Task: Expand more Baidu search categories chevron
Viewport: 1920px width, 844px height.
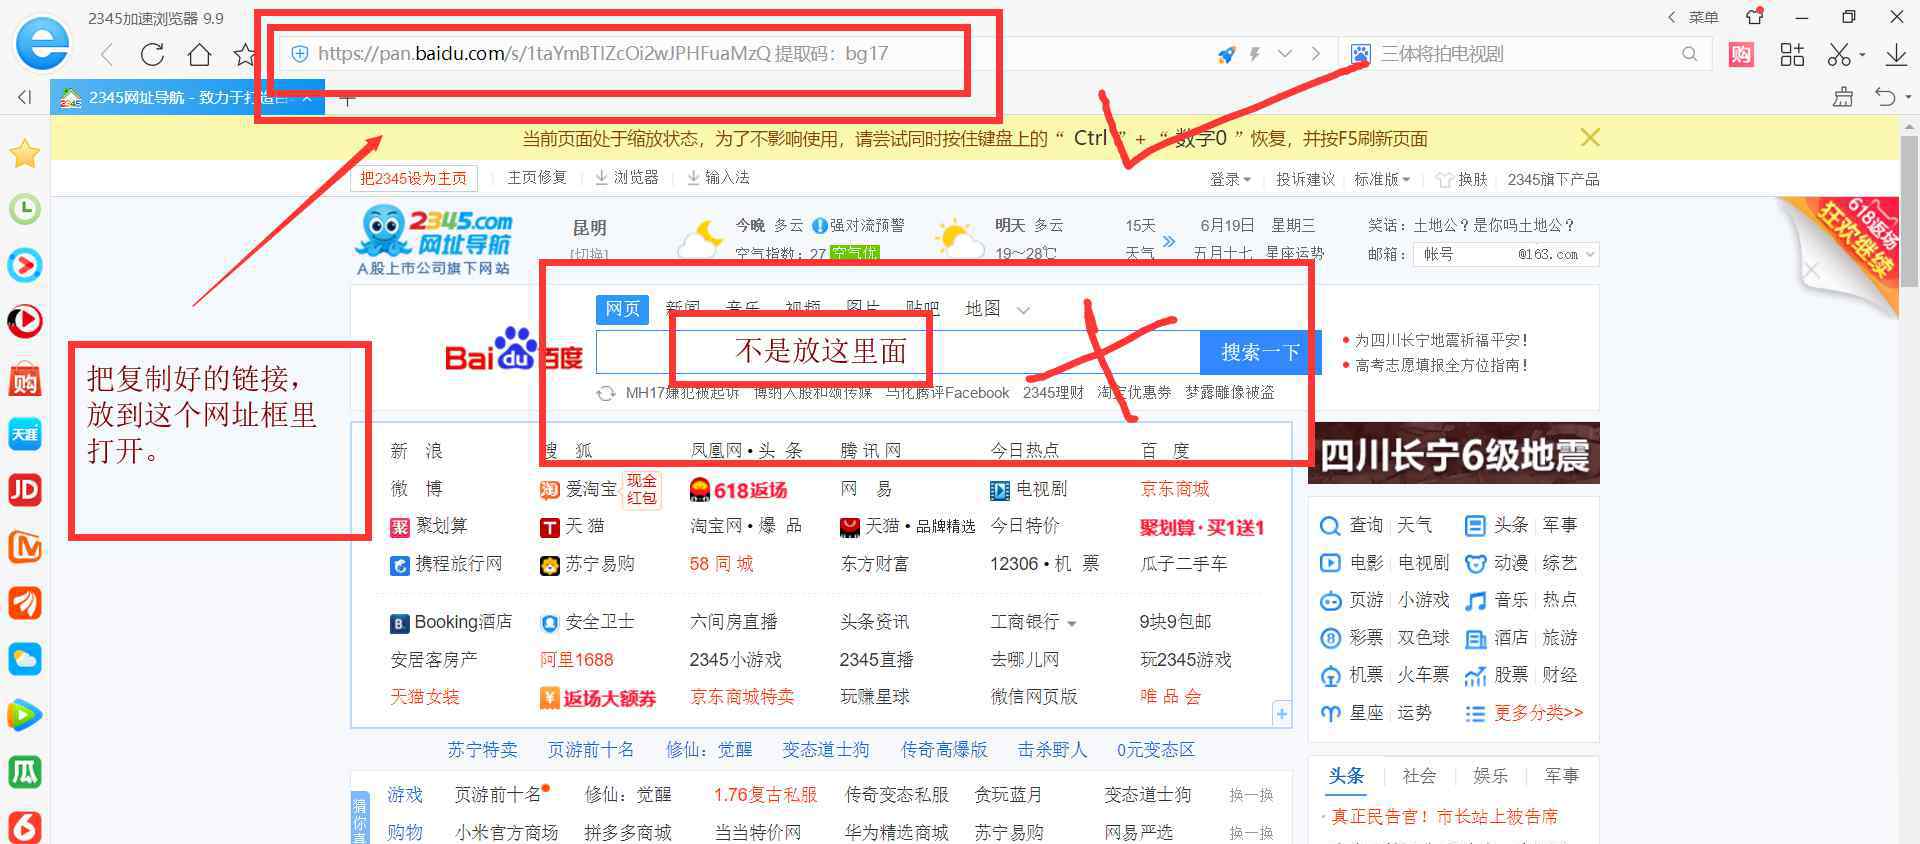Action: (x=1023, y=310)
